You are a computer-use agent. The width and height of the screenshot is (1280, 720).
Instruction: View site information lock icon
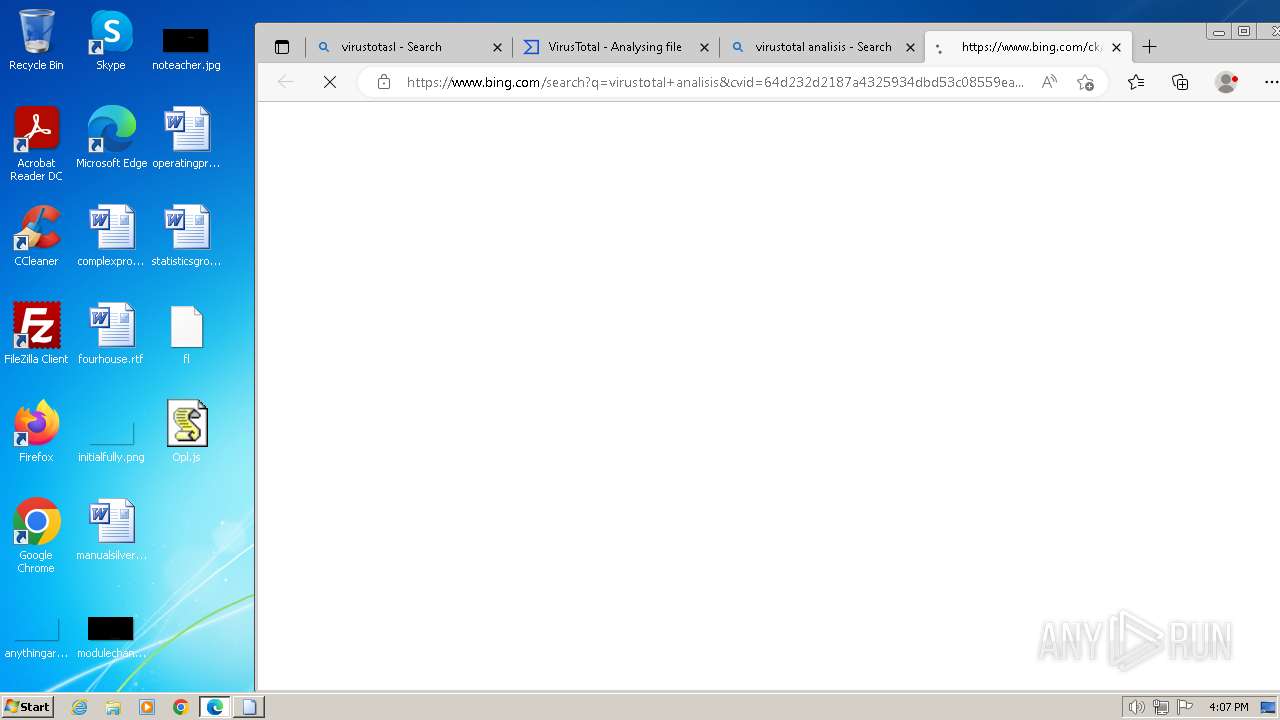click(x=384, y=82)
